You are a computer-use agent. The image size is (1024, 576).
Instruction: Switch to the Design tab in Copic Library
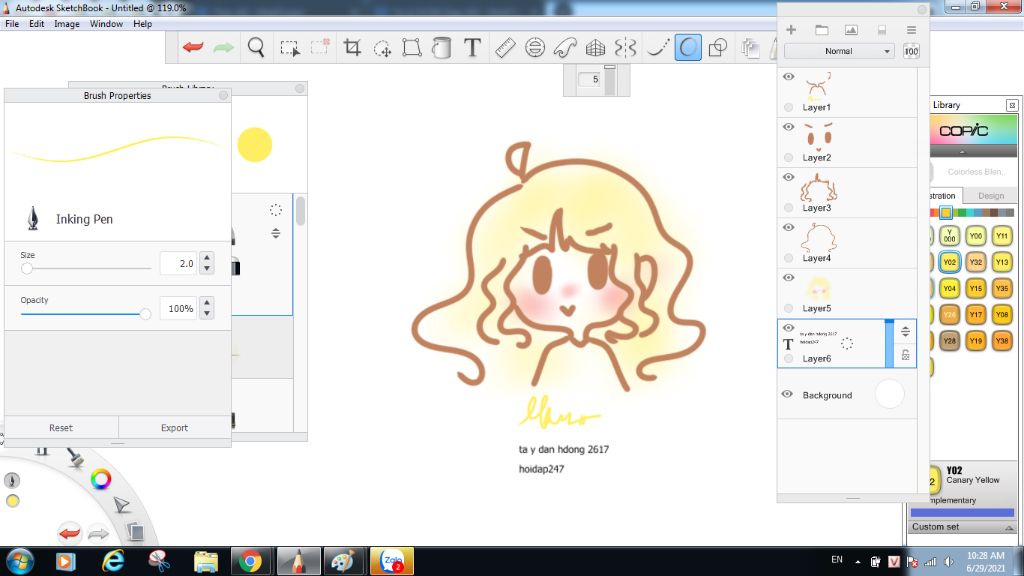991,195
